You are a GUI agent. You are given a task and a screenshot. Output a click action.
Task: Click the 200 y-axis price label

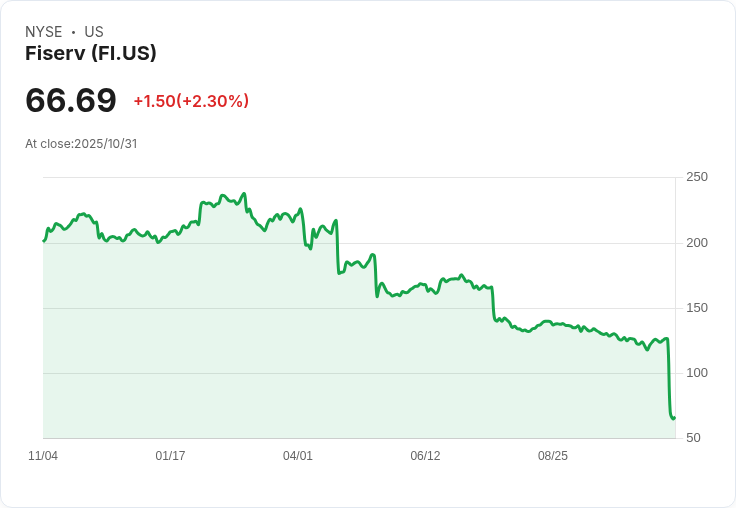coord(697,243)
